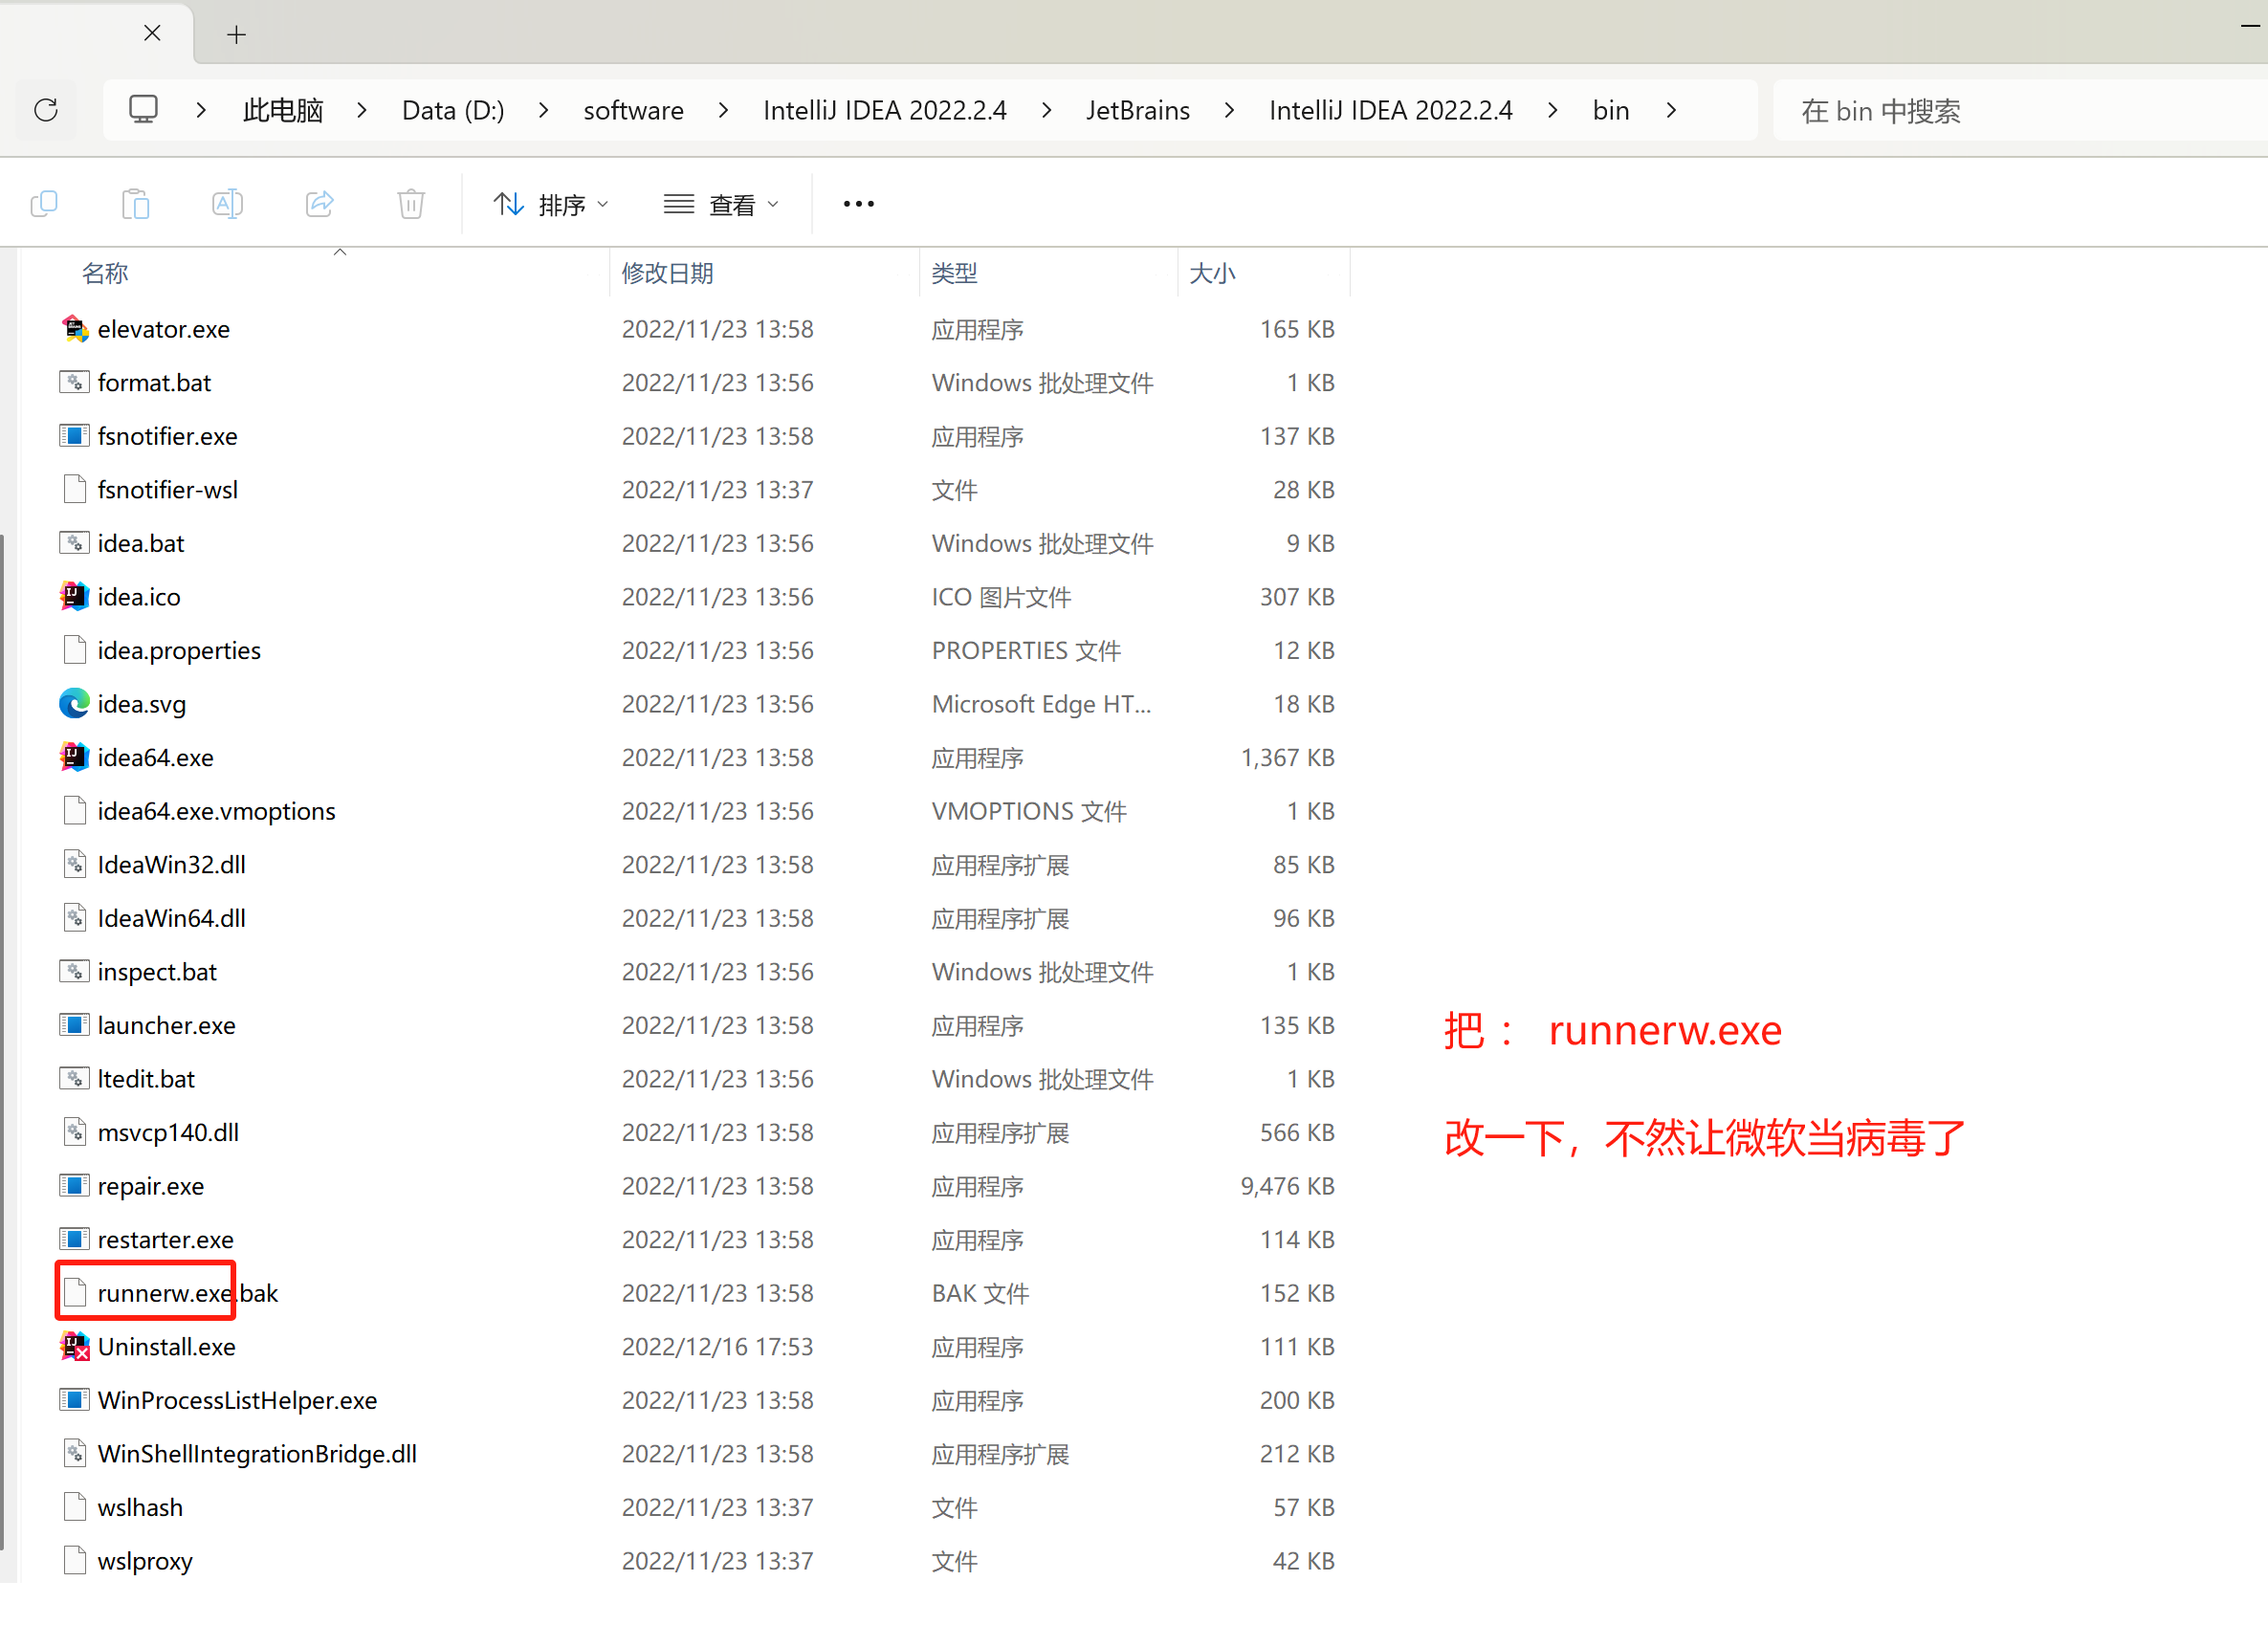The image size is (2268, 1625).
Task: Expand chevron before JetBrains in breadcrumb
Action: [x=1046, y=110]
